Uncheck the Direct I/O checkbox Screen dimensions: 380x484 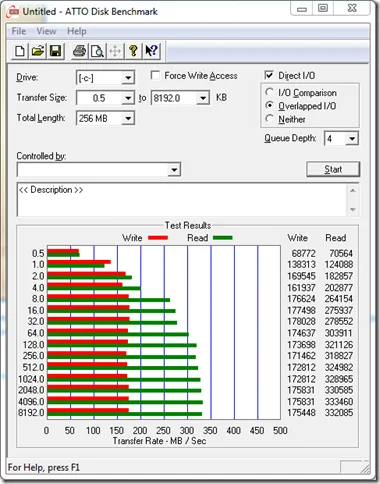(x=269, y=75)
